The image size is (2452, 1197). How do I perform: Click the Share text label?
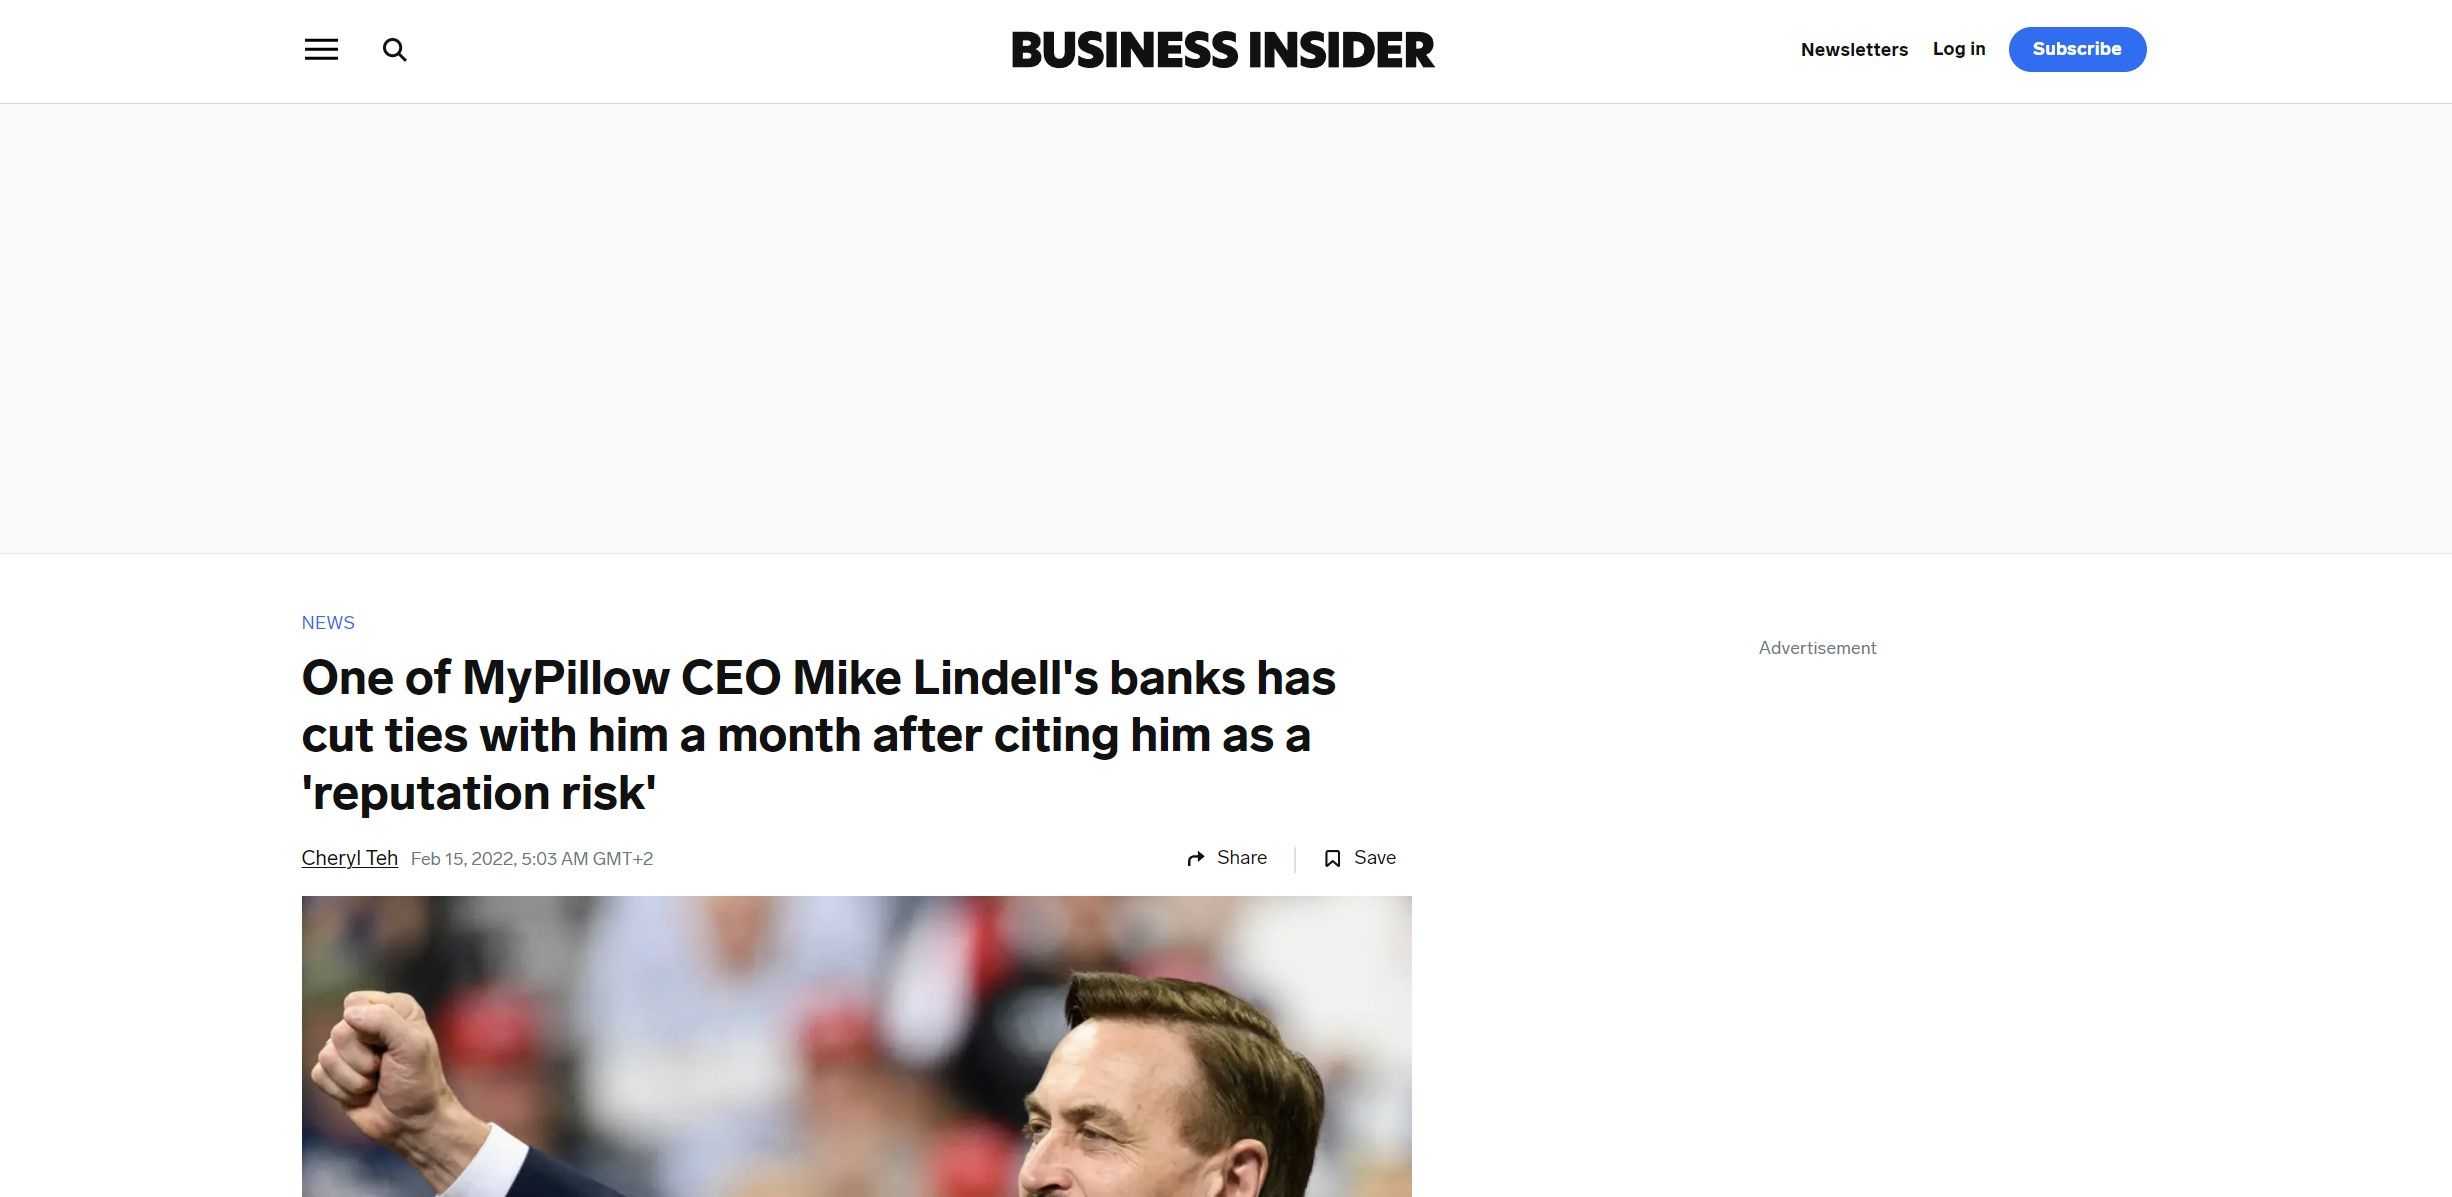pos(1241,858)
